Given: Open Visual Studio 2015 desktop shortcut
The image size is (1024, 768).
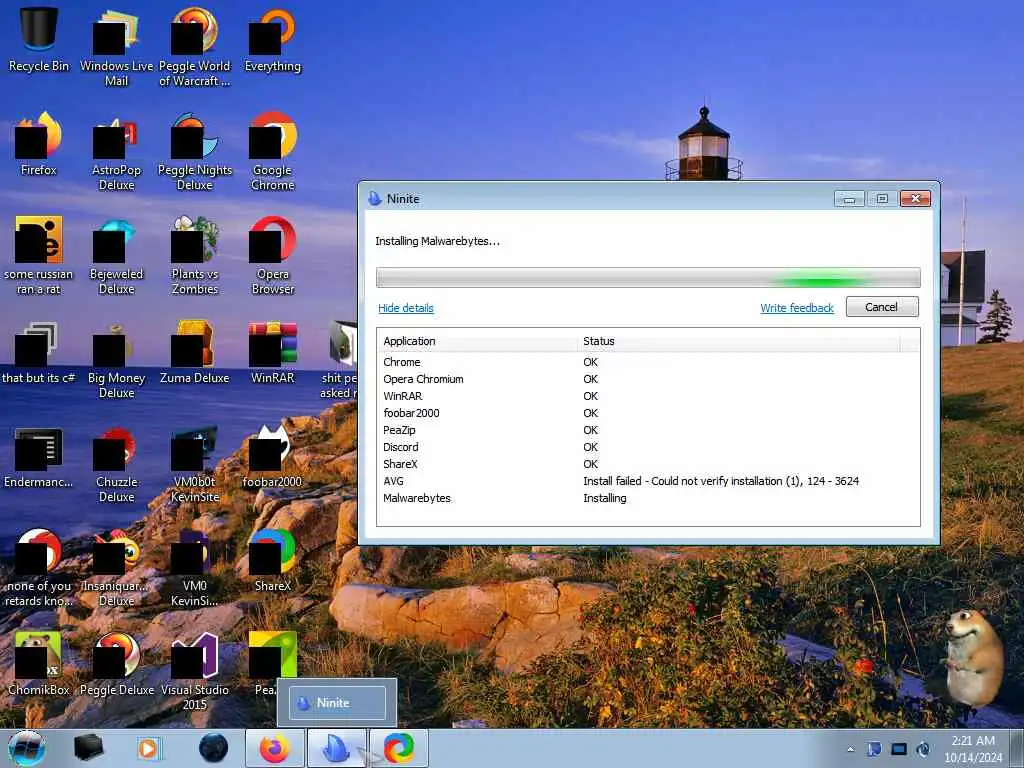Looking at the screenshot, I should 195,671.
